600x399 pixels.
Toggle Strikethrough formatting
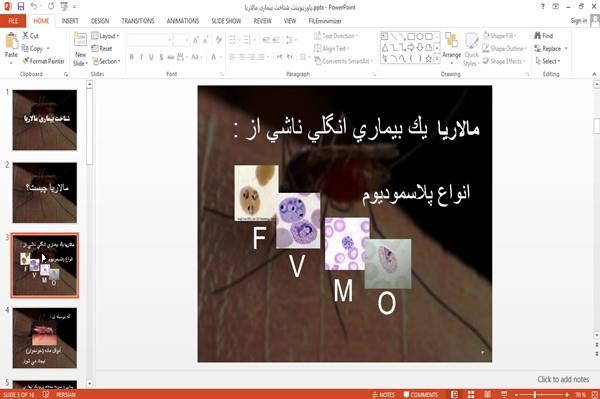tap(171, 57)
